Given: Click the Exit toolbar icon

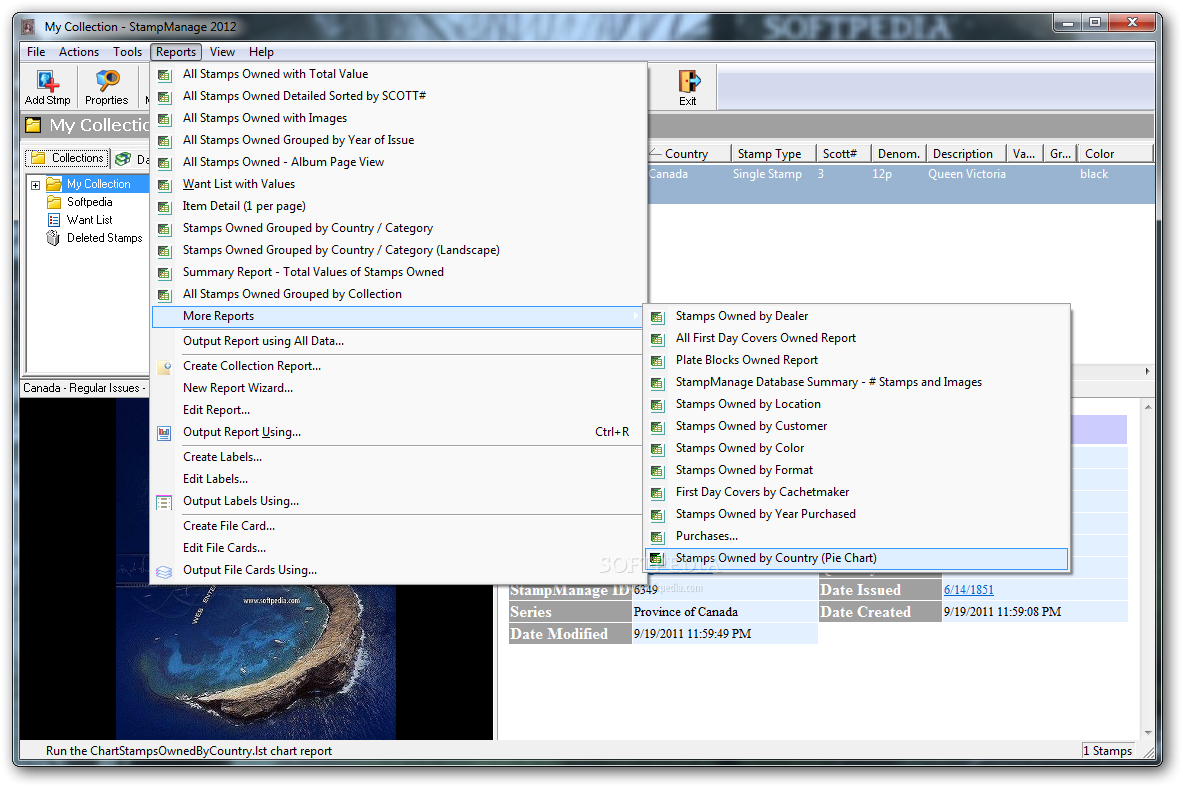Looking at the screenshot, I should [688, 81].
